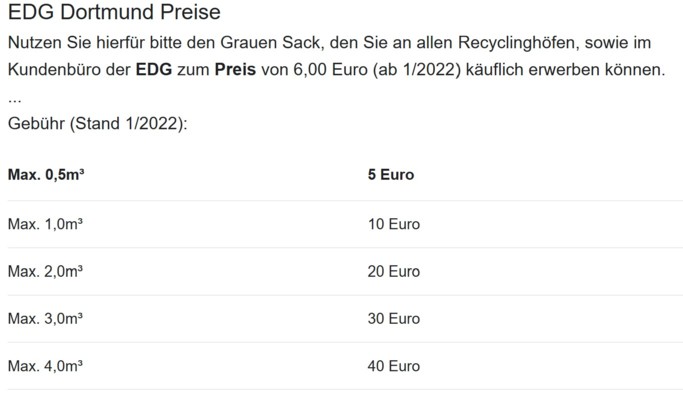Click the '6,00 Euro' price text
Screen dimensions: 683x403
[x=330, y=69]
